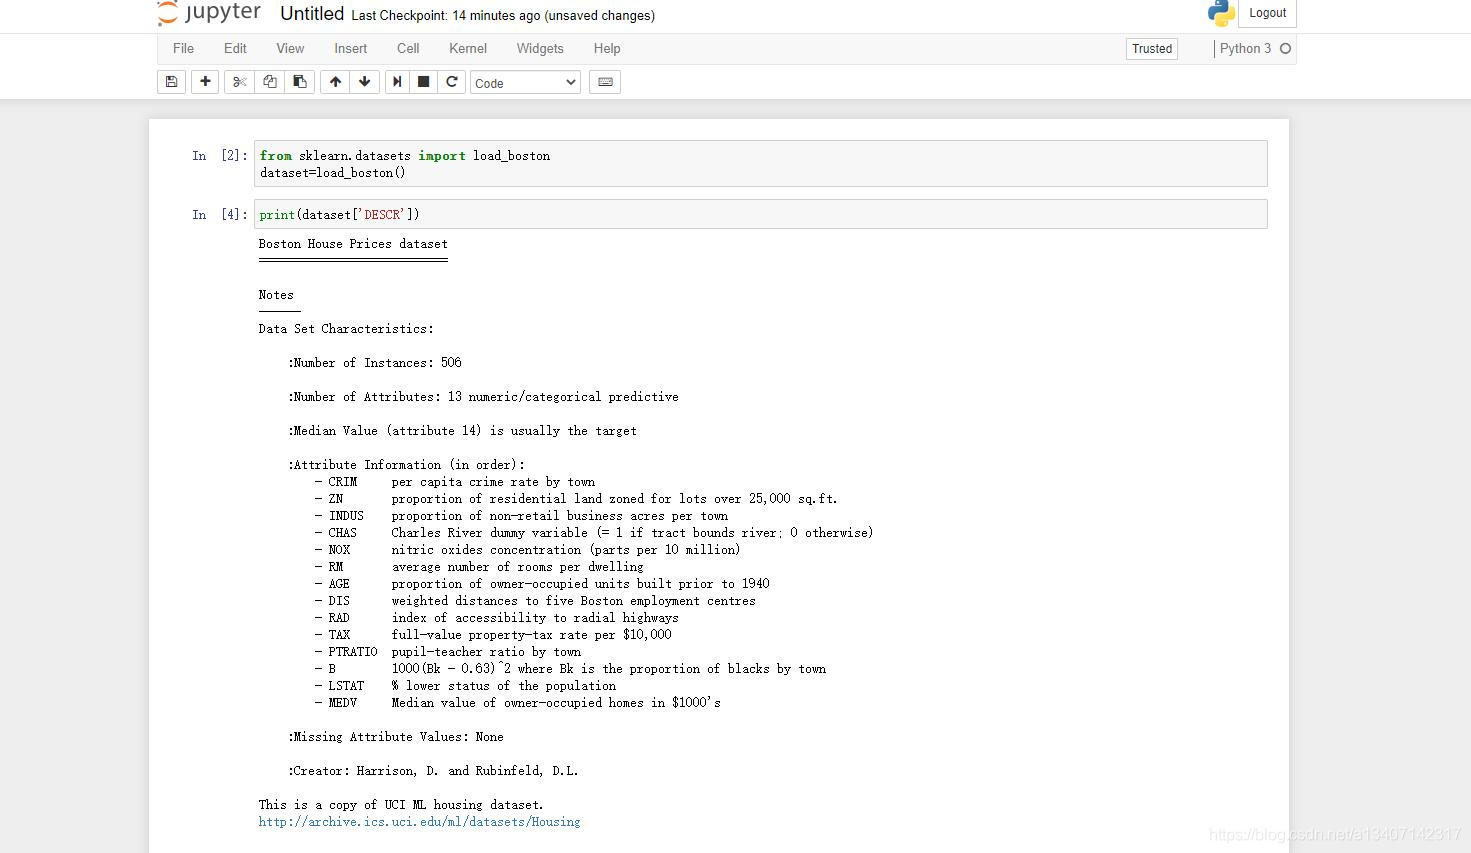1471x853 pixels.
Task: Move selected cell down arrow
Action: click(365, 82)
